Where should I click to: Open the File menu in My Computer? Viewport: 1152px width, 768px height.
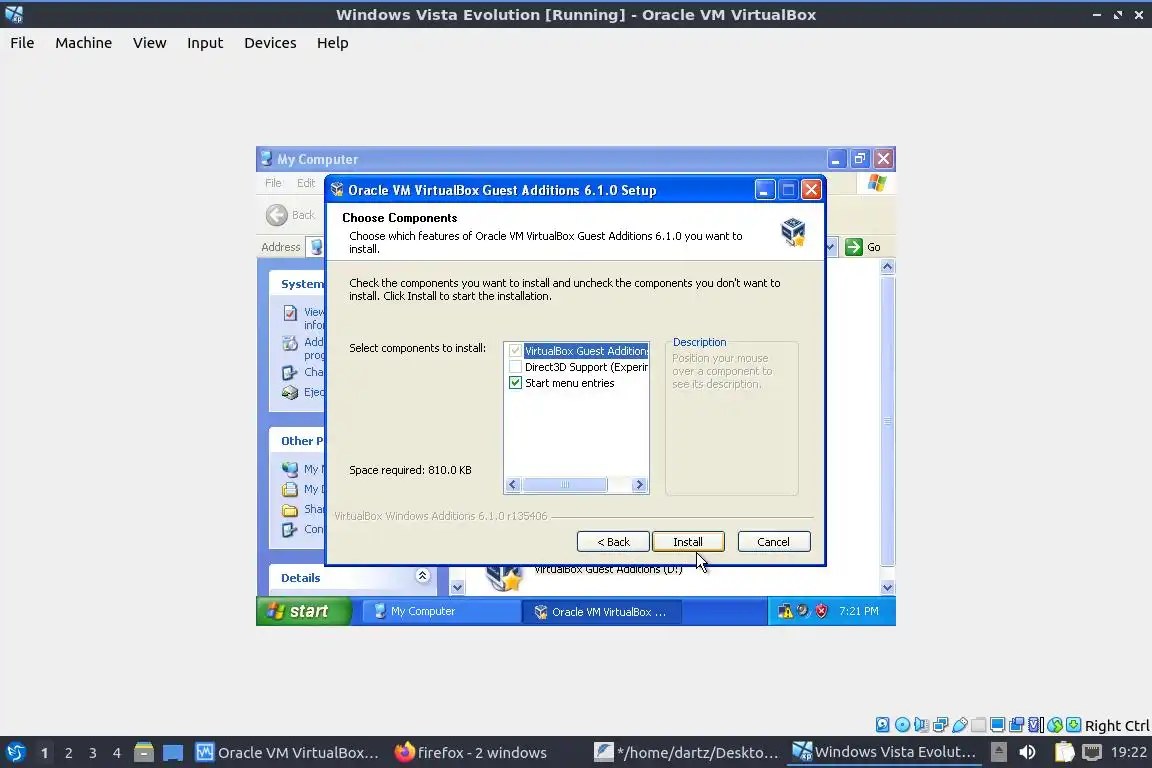tap(273, 183)
